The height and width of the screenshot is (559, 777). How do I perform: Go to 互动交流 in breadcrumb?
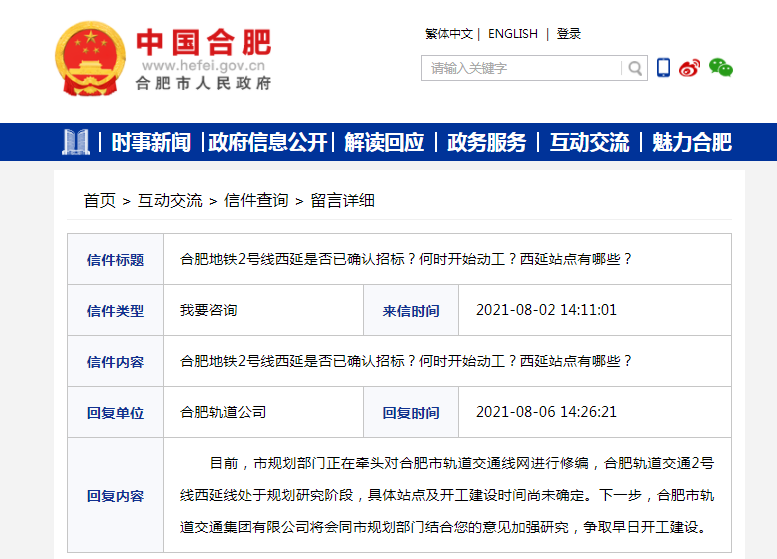pyautogui.click(x=170, y=201)
